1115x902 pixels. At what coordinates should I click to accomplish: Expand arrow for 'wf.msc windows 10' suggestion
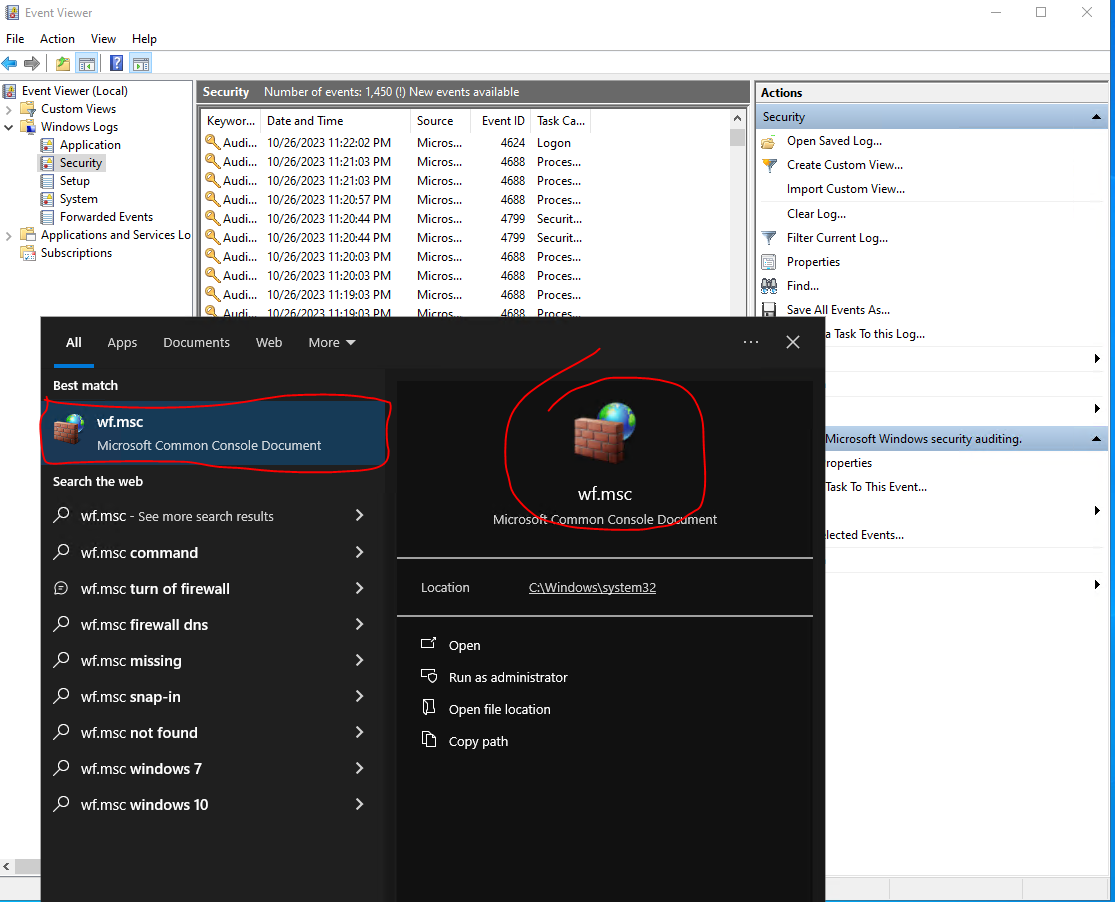(x=359, y=804)
